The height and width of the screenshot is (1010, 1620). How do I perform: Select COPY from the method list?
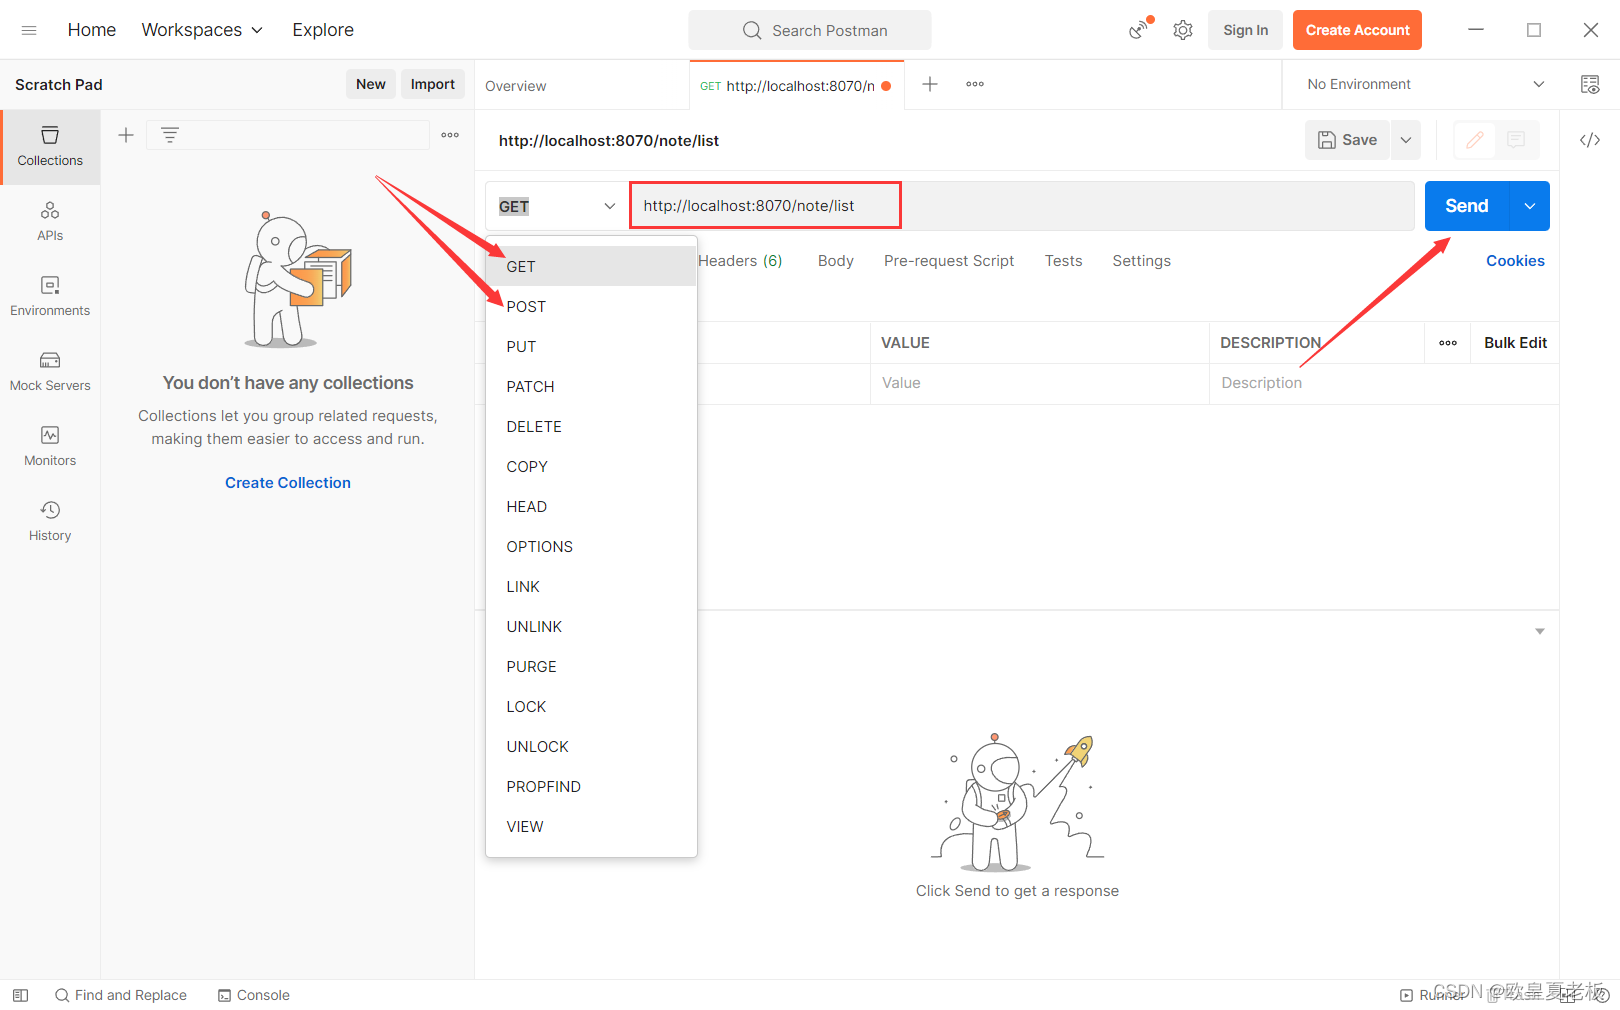pos(591,466)
